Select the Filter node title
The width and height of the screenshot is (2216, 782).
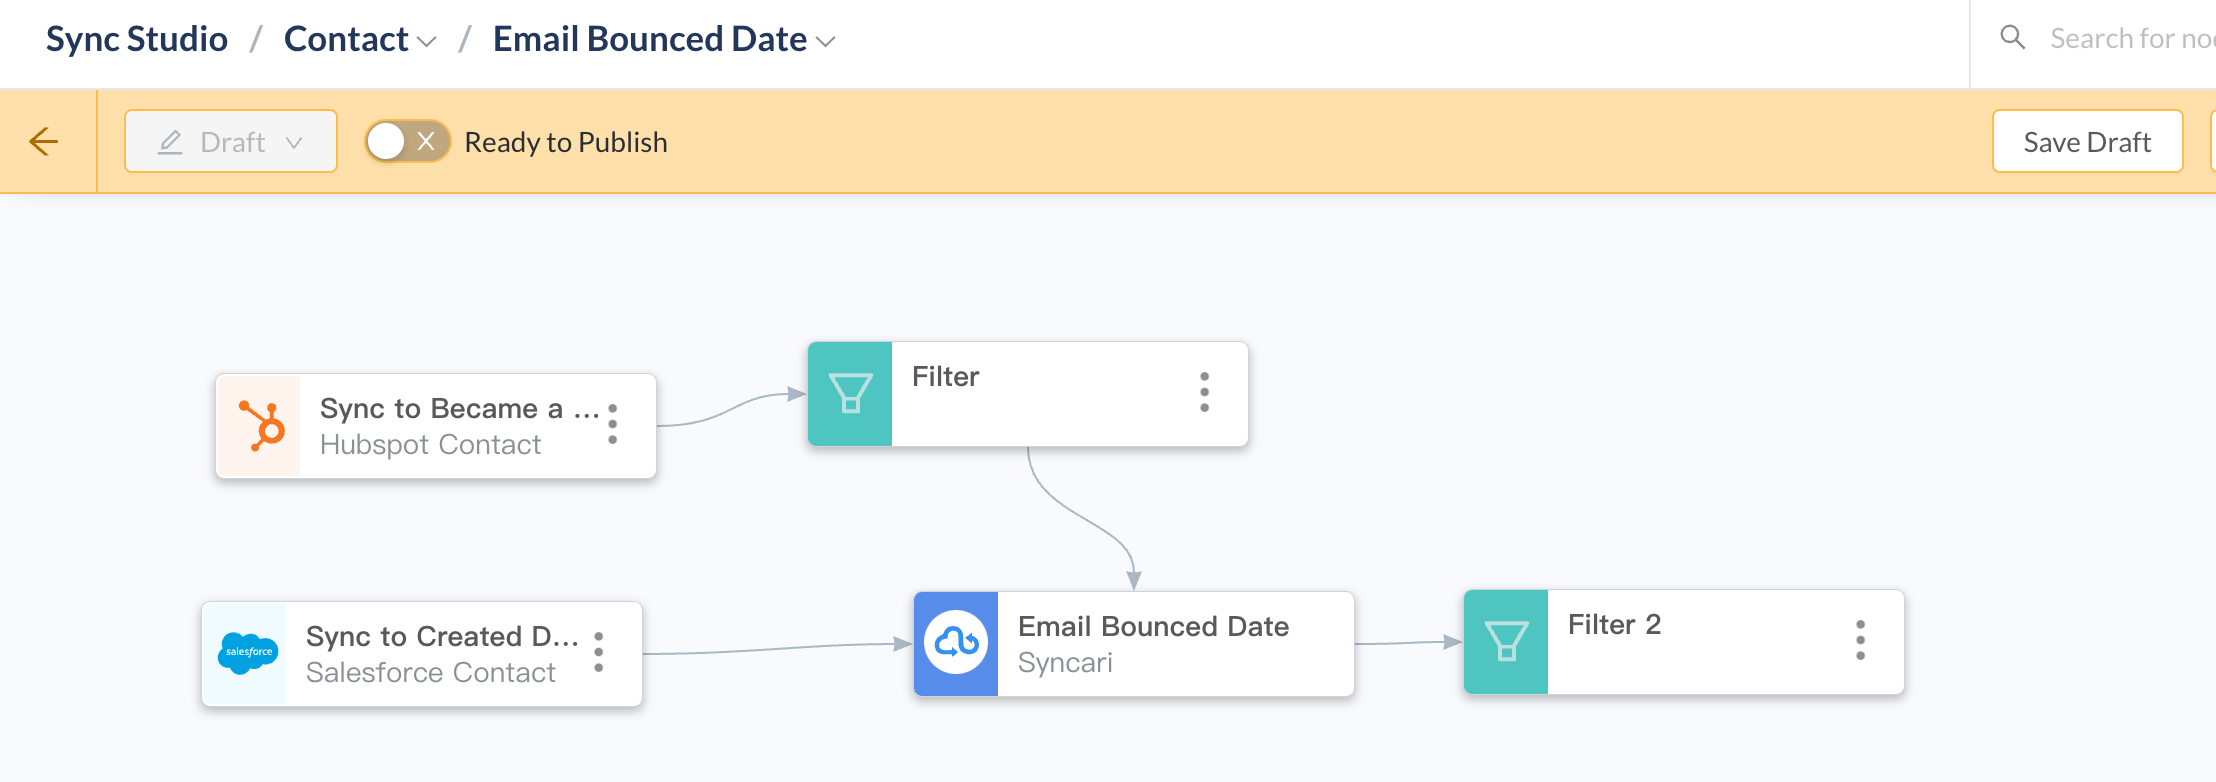[945, 376]
